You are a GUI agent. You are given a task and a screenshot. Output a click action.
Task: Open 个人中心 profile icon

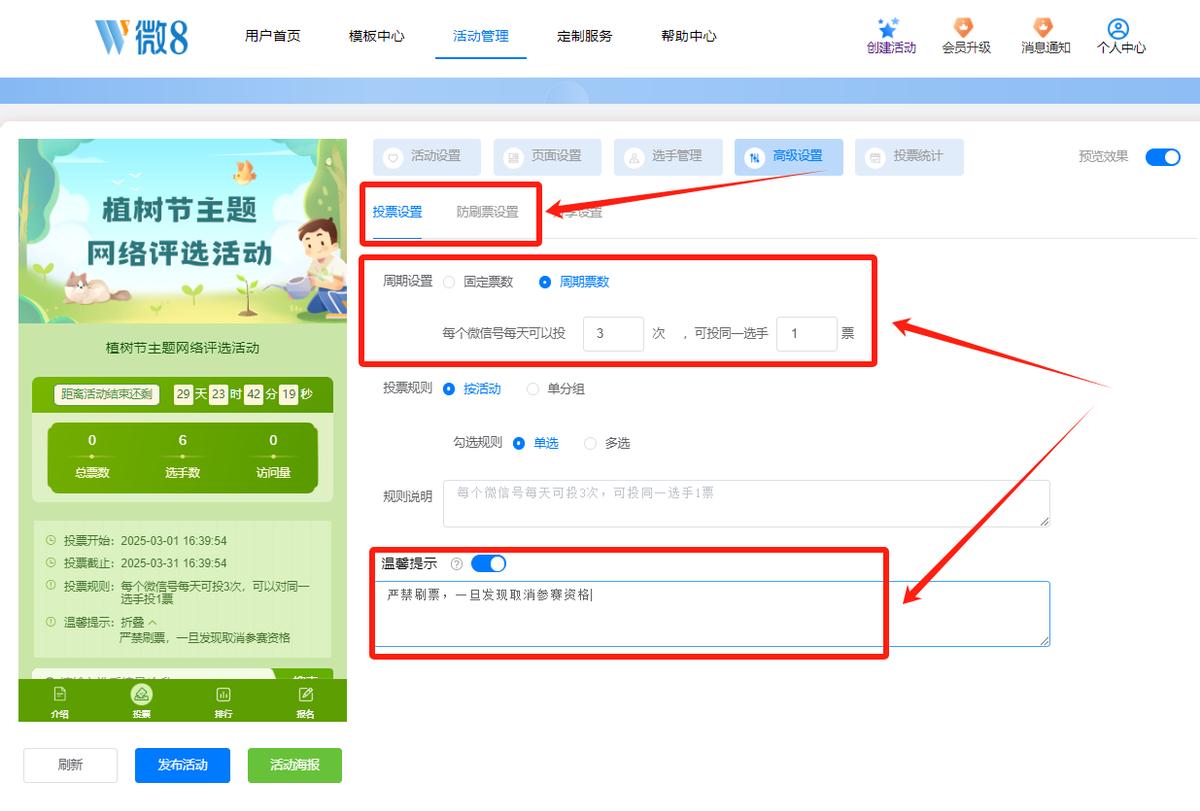click(x=1119, y=29)
